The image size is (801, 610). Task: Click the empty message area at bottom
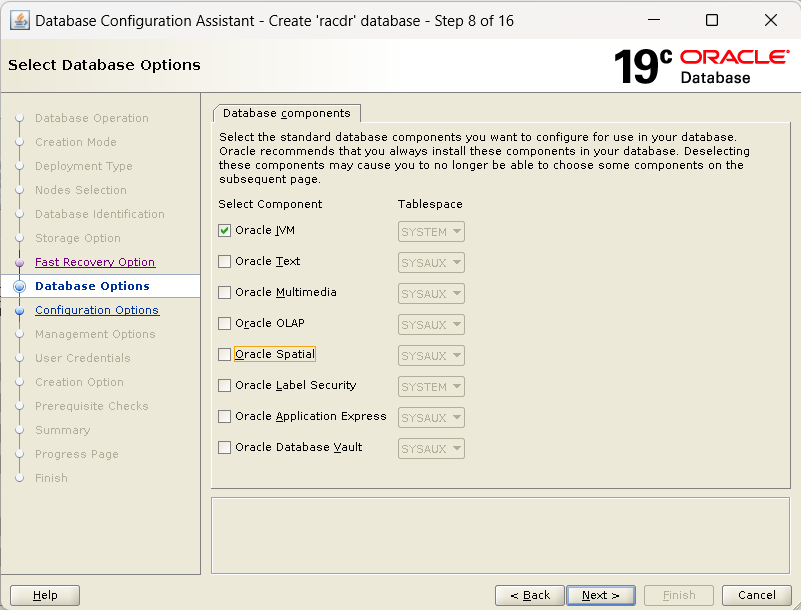pos(501,535)
